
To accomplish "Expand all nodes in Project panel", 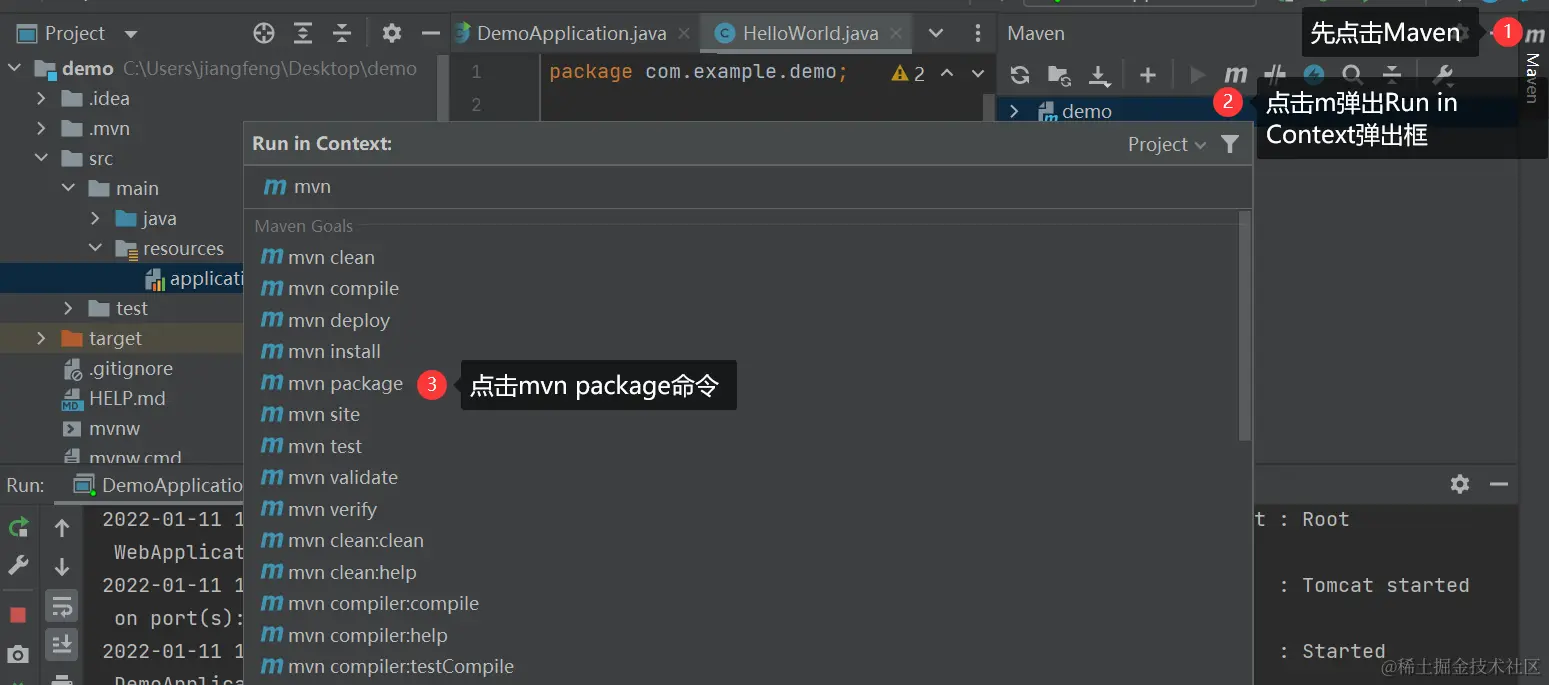I will [303, 33].
